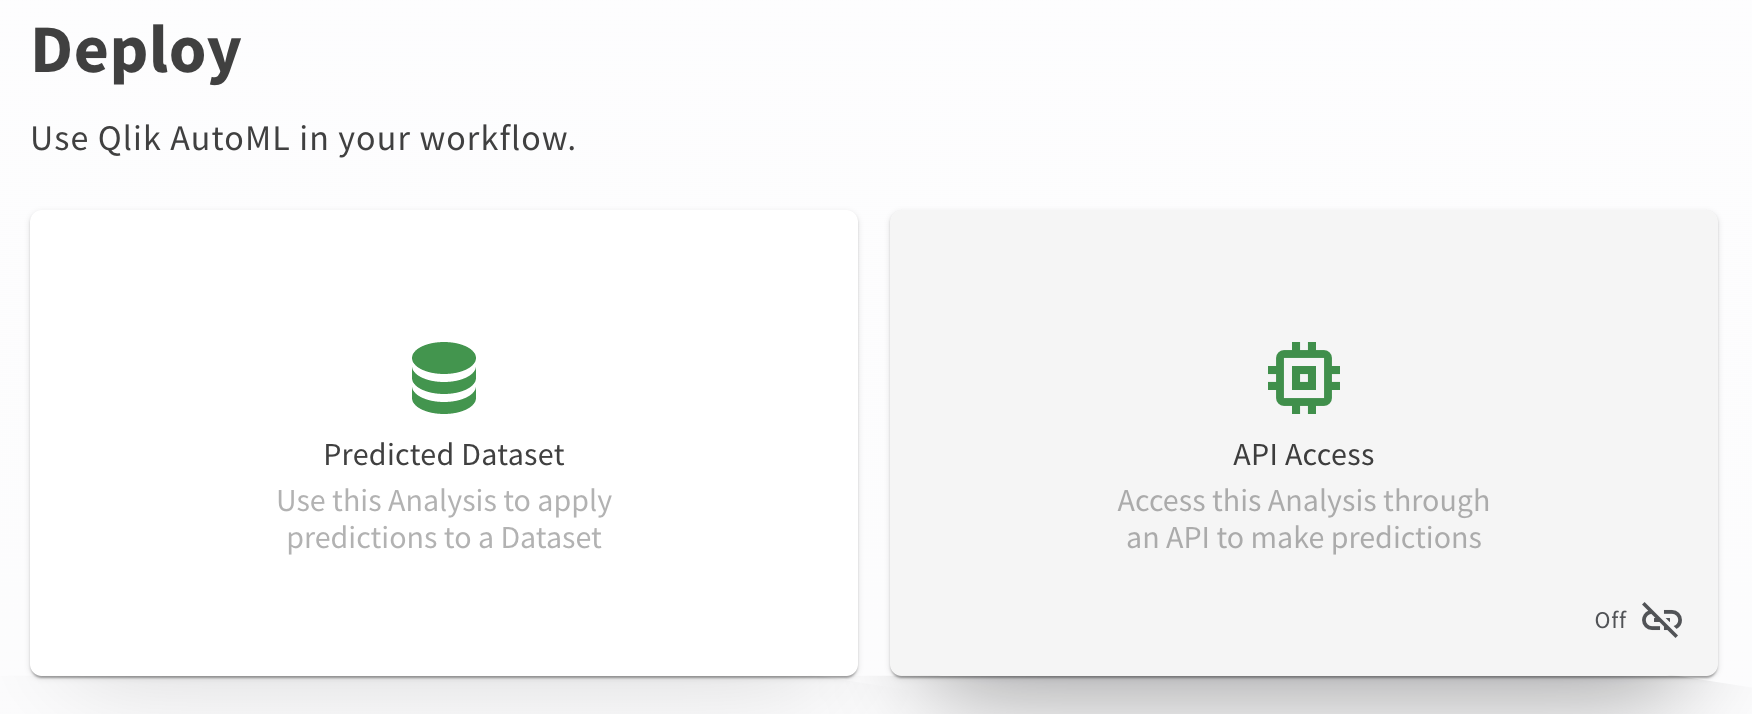Viewport: 1752px width, 714px height.
Task: Toggle the API Access "Off" status label
Action: [1610, 621]
